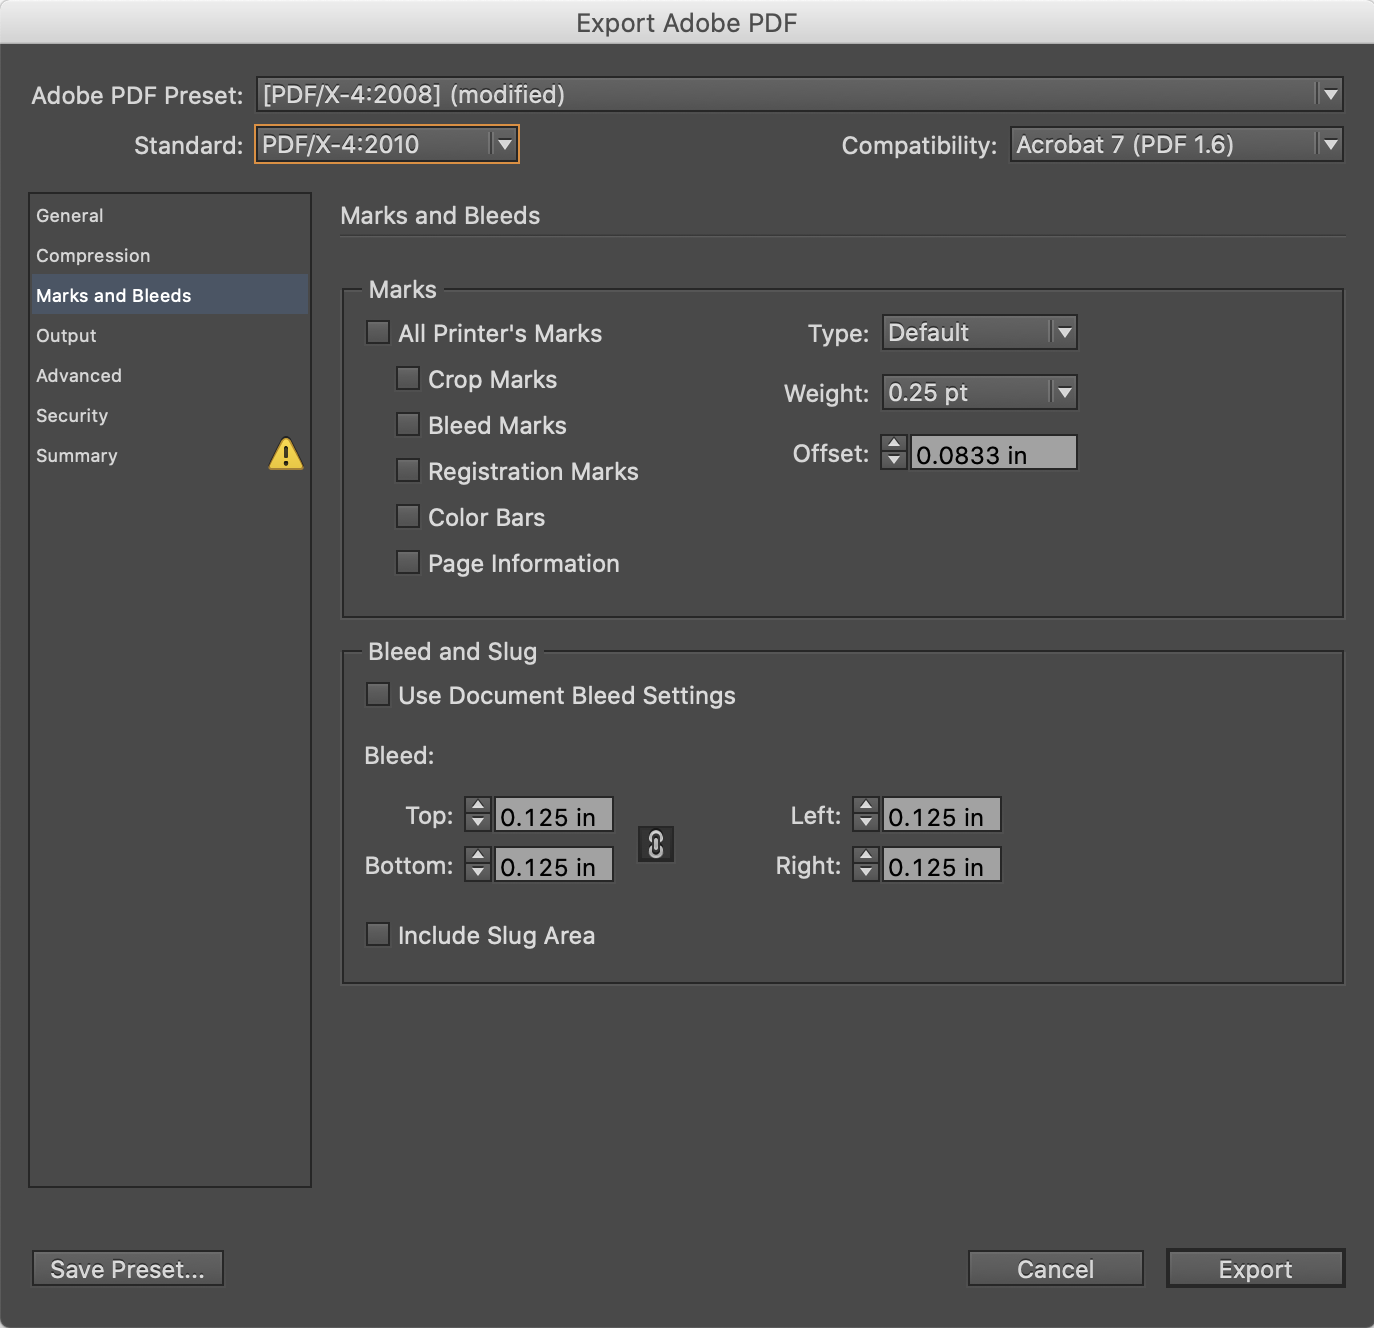Select Marks and Bleeds in sidebar

click(x=170, y=295)
